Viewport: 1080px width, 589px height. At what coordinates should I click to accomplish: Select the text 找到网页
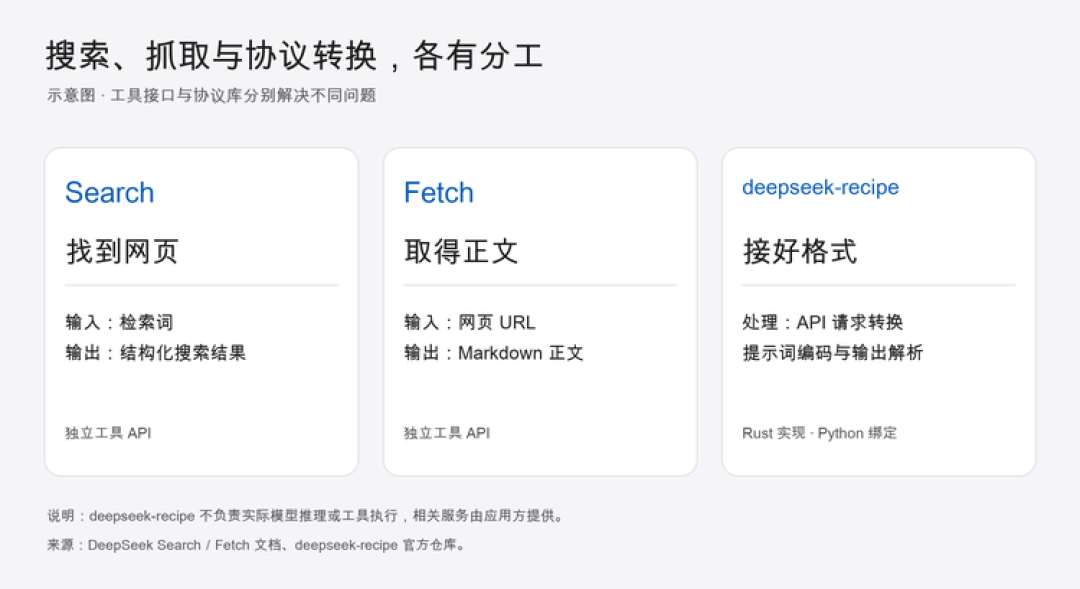click(x=123, y=251)
